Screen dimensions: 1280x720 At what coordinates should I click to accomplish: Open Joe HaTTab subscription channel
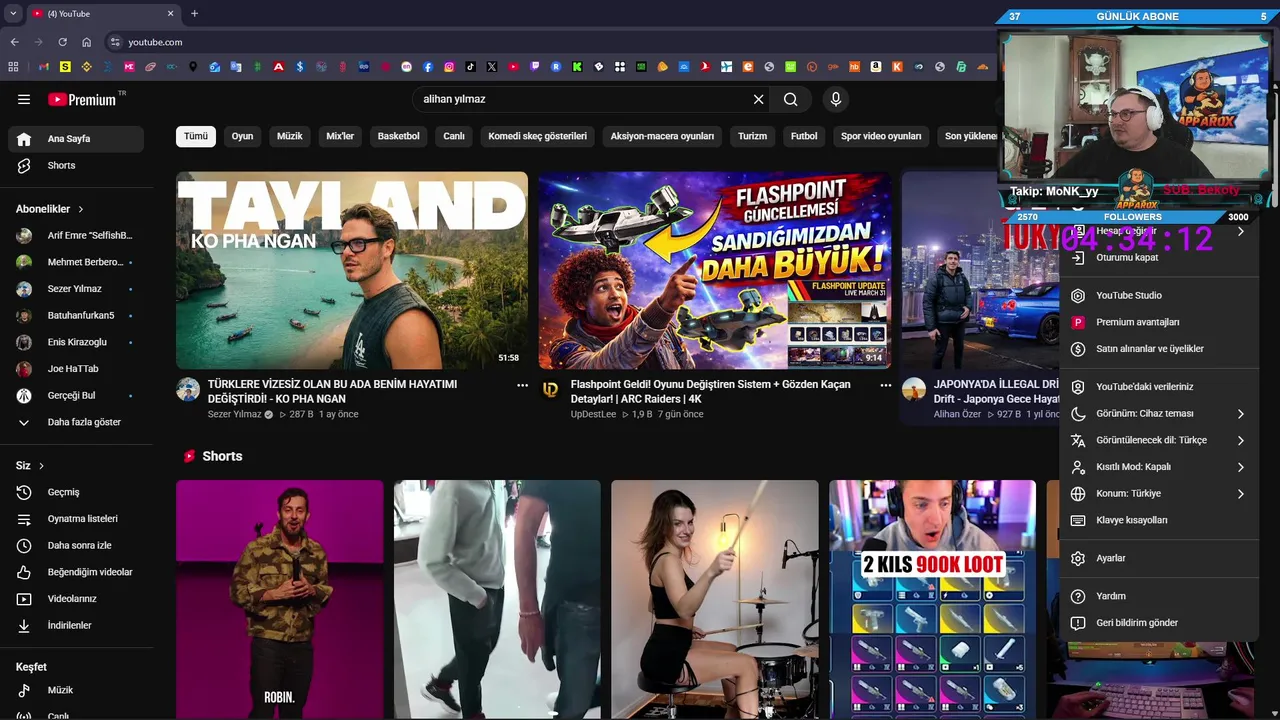click(76, 369)
